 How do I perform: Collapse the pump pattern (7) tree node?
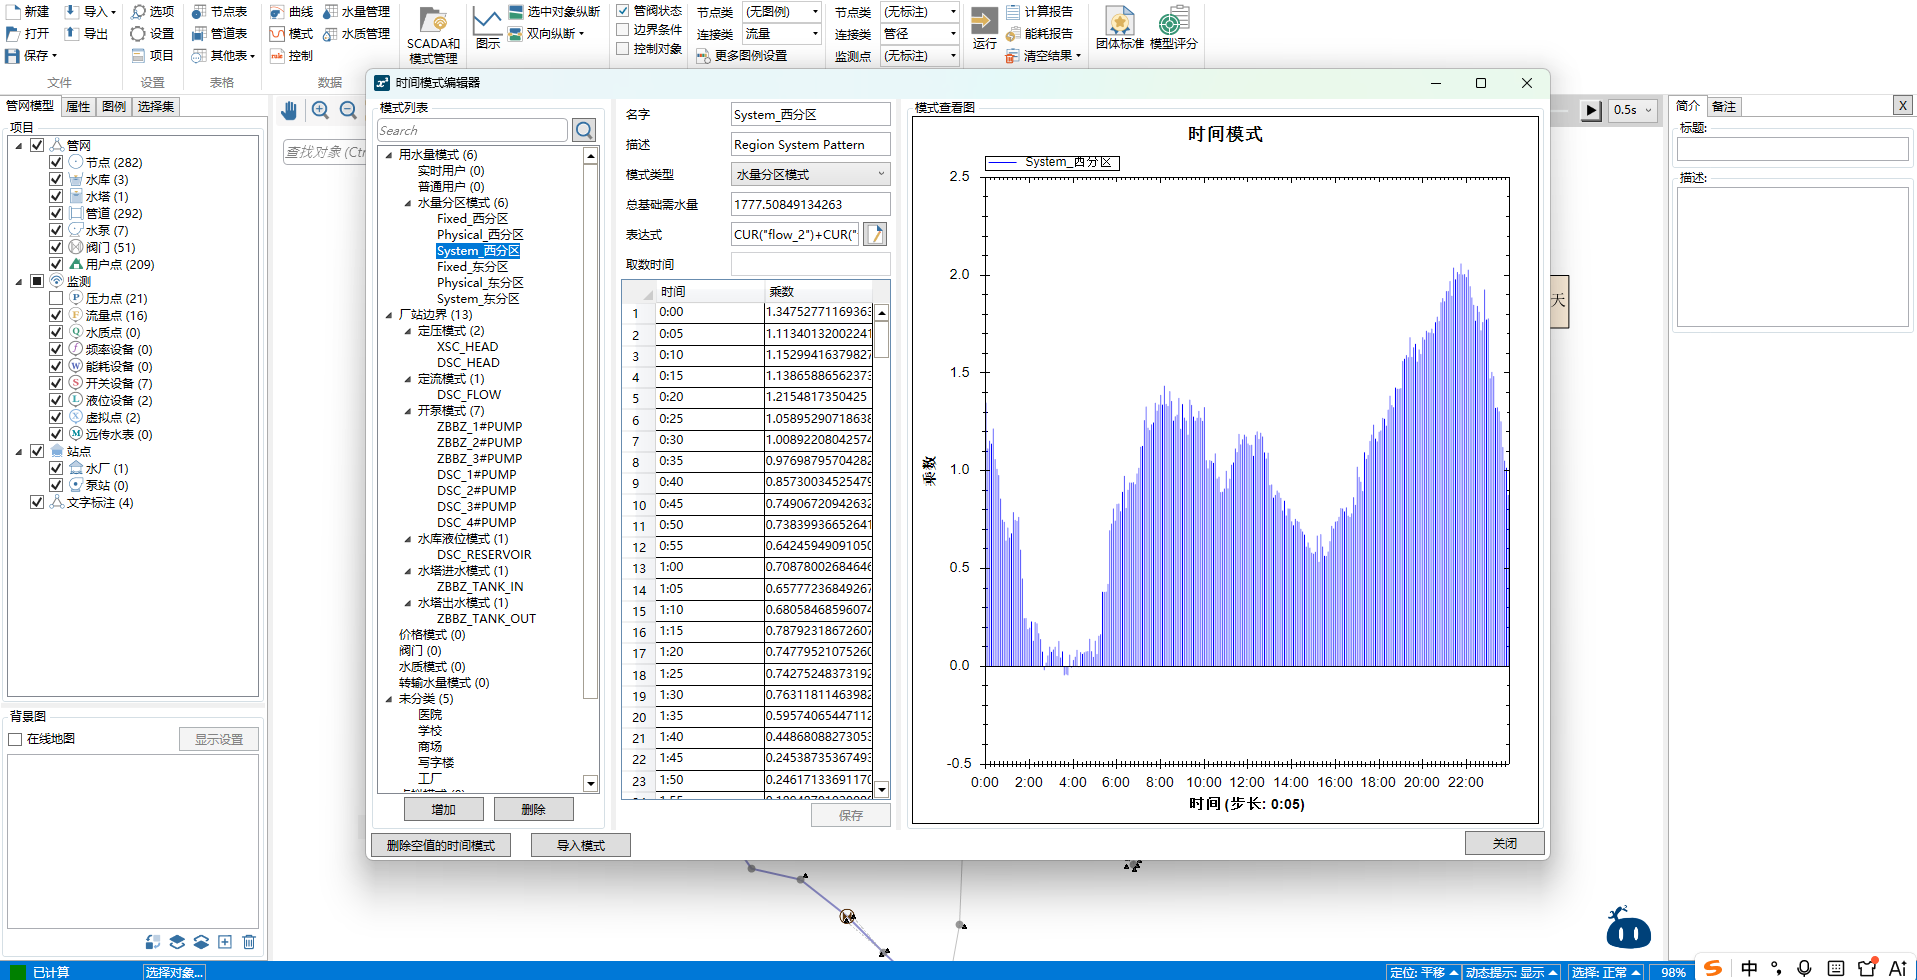[x=408, y=411]
